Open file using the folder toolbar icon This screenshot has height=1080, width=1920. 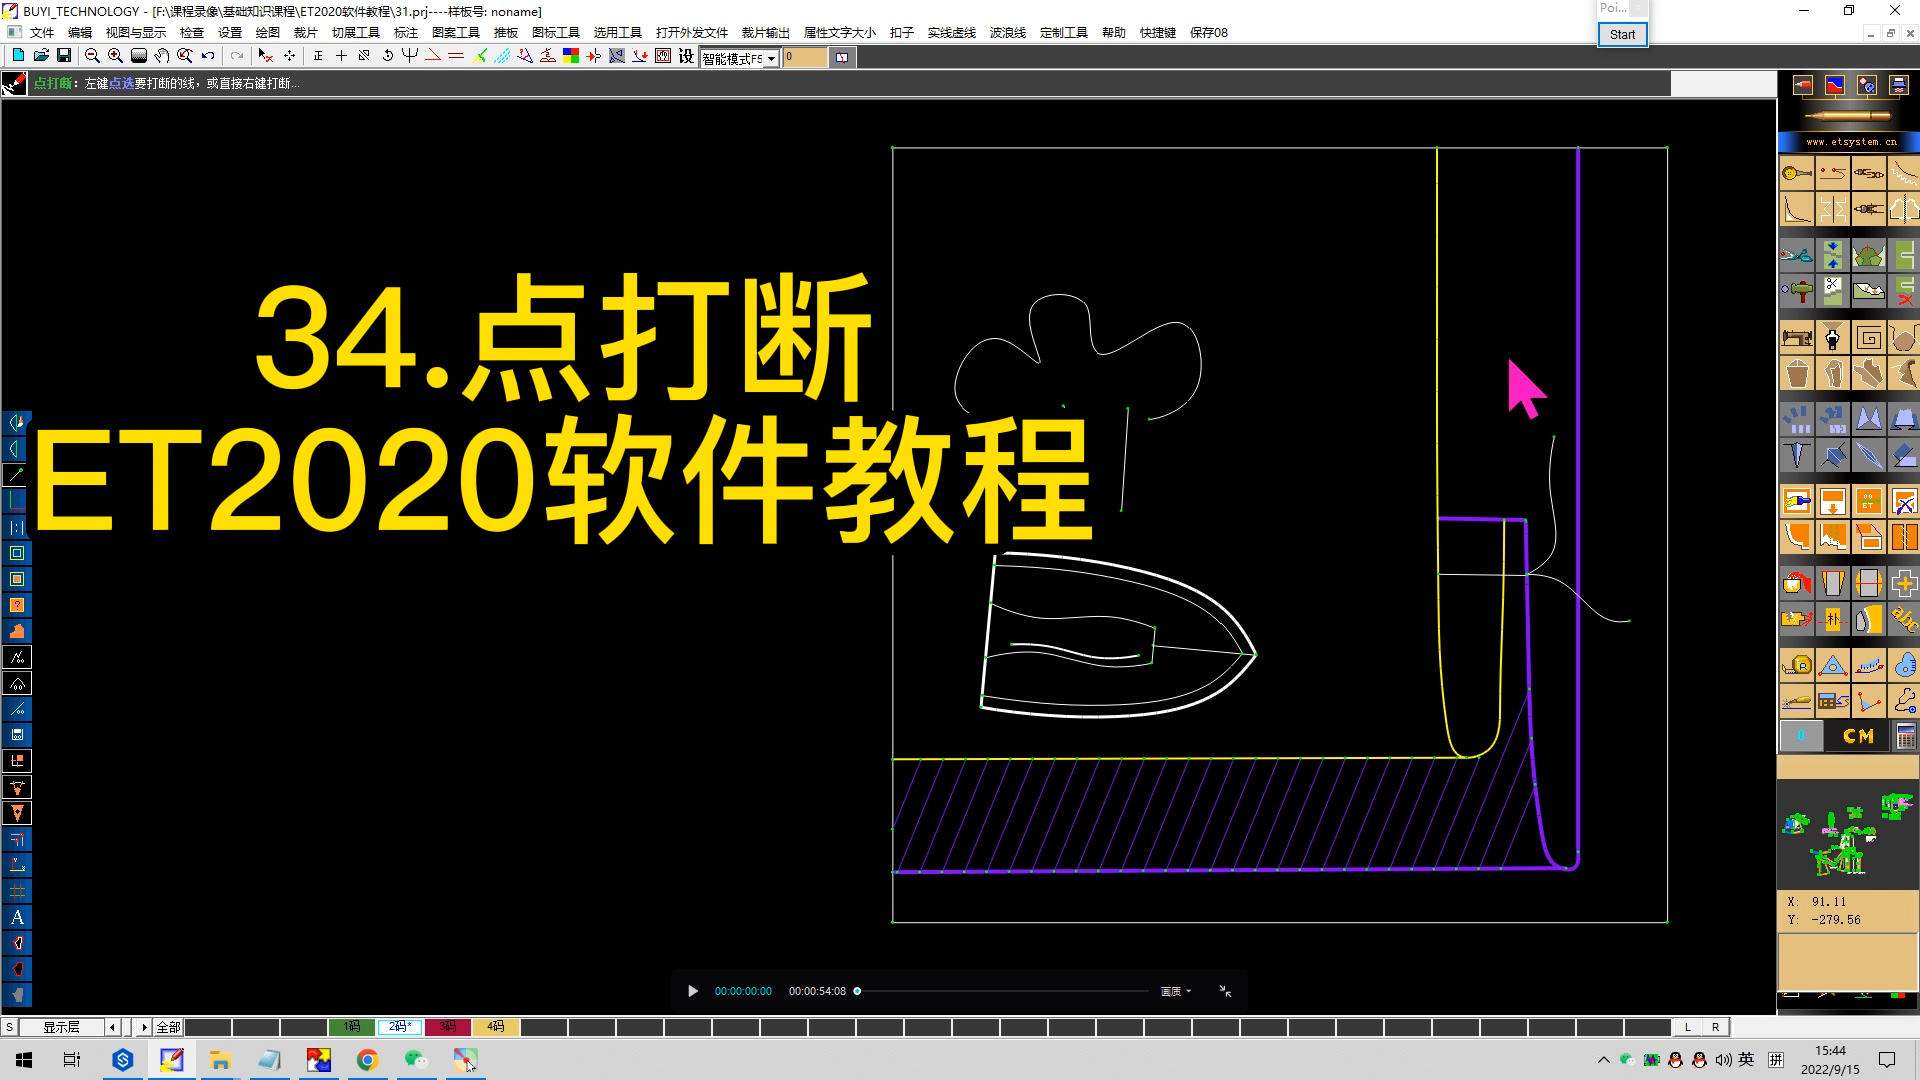pos(41,56)
